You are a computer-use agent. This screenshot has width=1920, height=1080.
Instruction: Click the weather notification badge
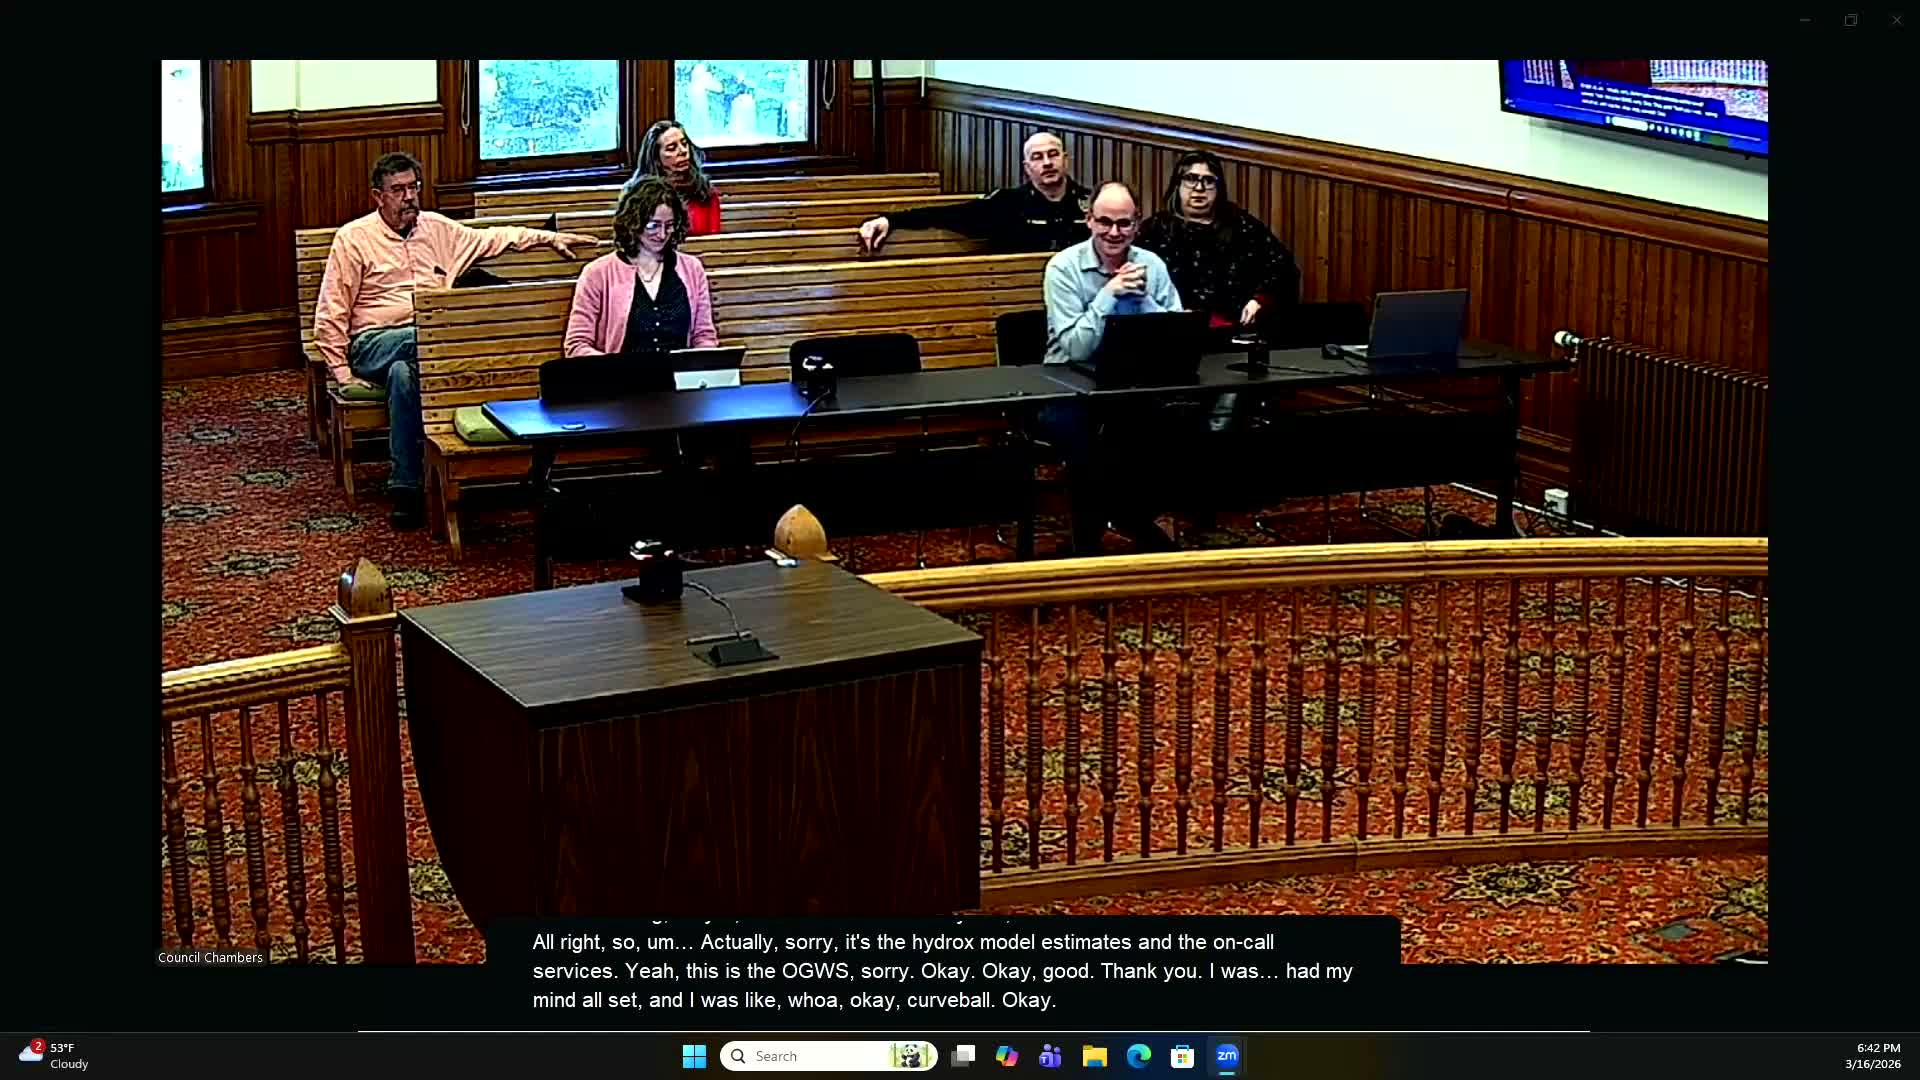point(38,1046)
